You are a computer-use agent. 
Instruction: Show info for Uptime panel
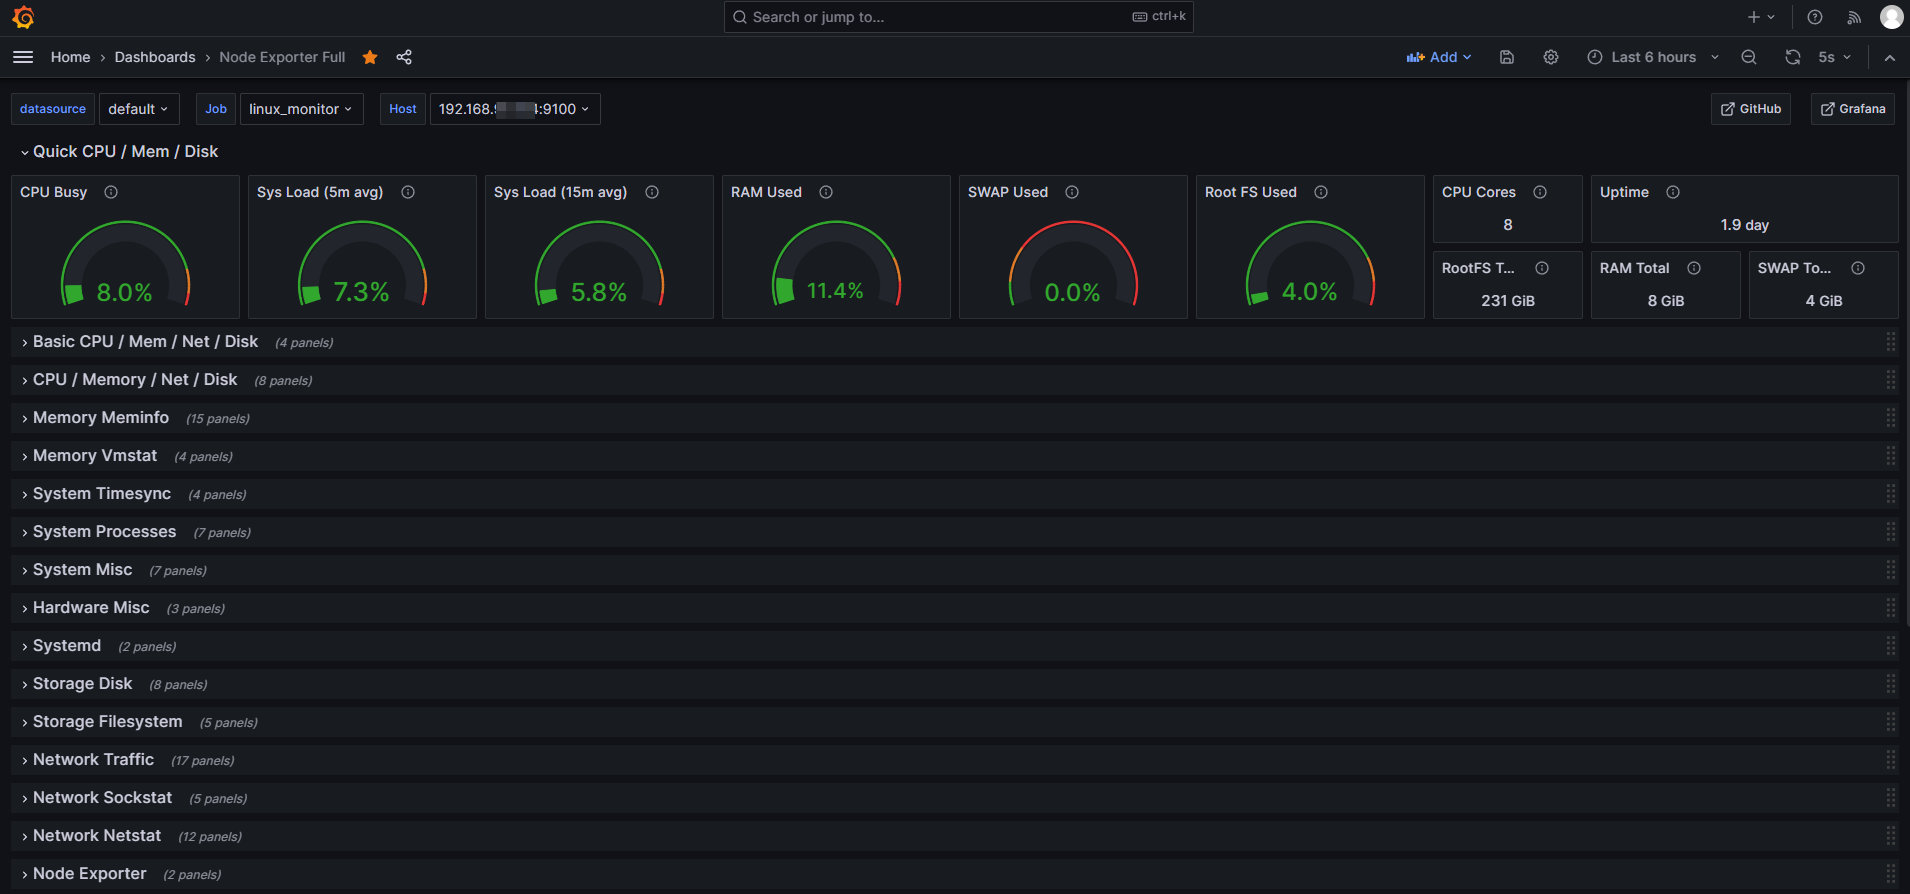point(1673,192)
